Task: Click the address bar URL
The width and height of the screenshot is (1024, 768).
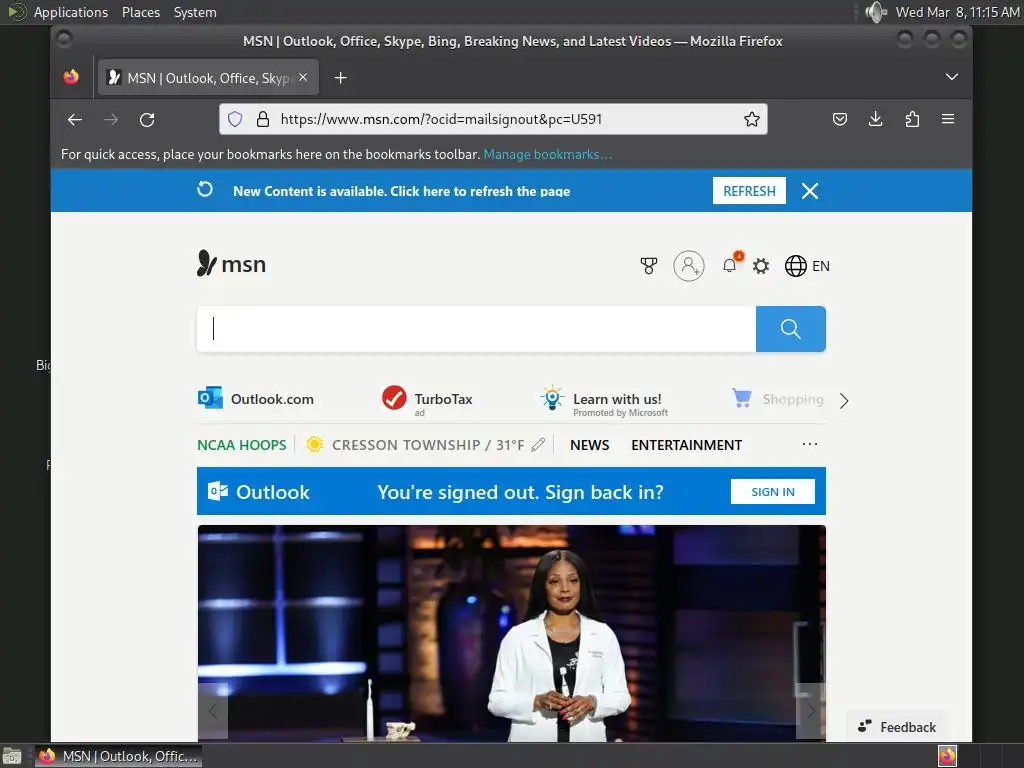Action: tap(441, 119)
